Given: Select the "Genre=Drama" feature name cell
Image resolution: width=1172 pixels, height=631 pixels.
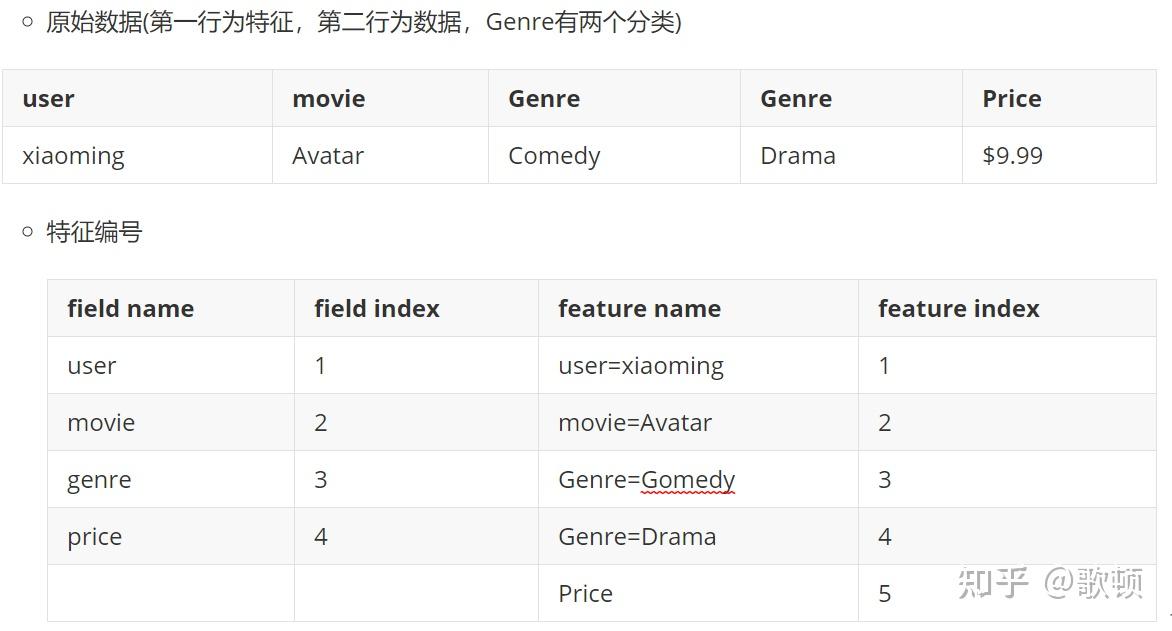Looking at the screenshot, I should (636, 537).
